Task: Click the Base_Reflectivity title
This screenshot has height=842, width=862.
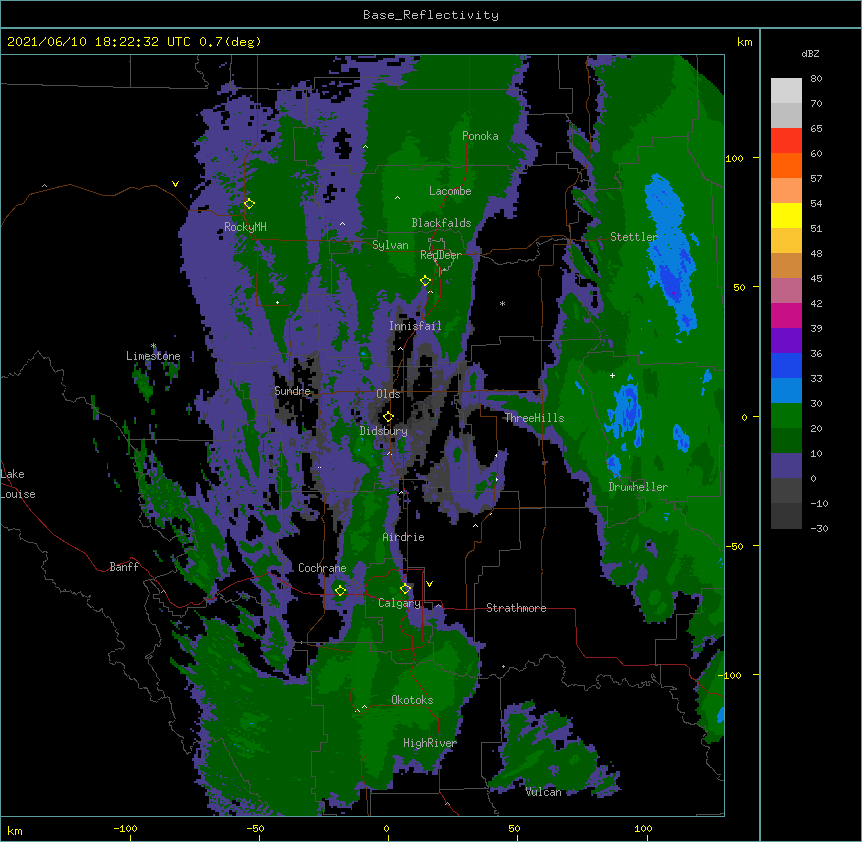Action: coord(431,15)
